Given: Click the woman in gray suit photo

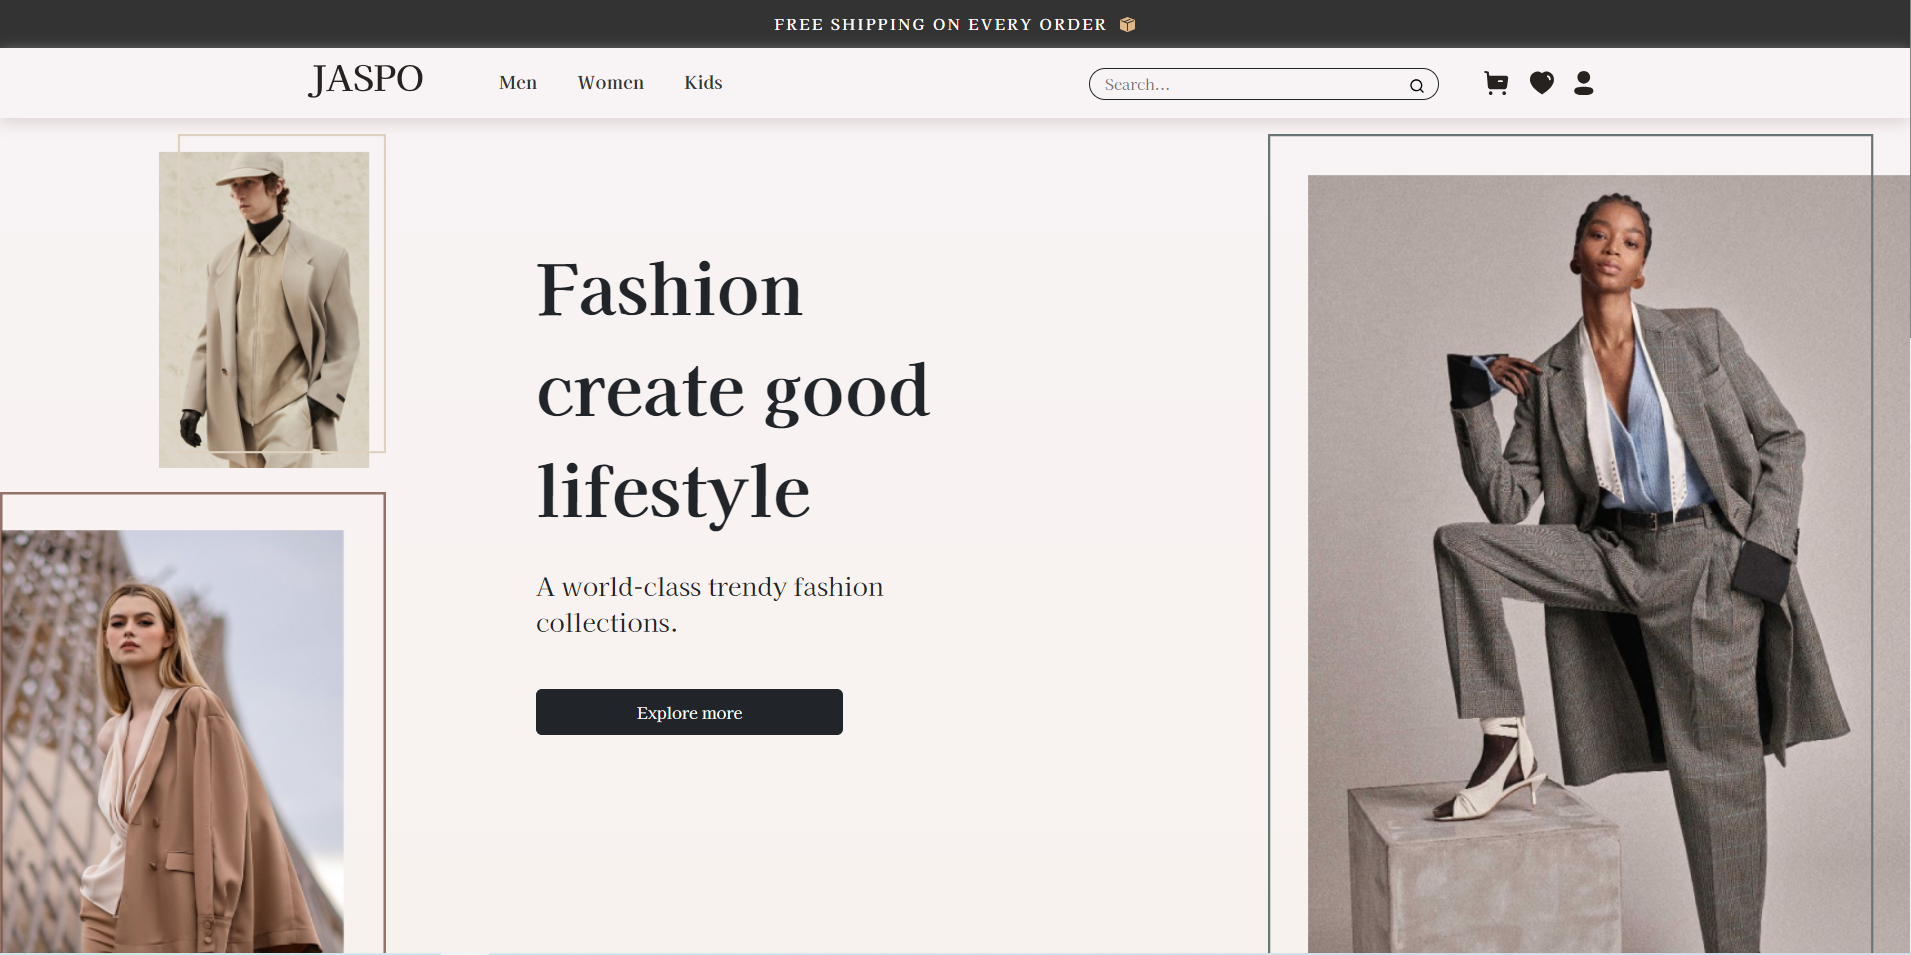Looking at the screenshot, I should pos(1609,564).
